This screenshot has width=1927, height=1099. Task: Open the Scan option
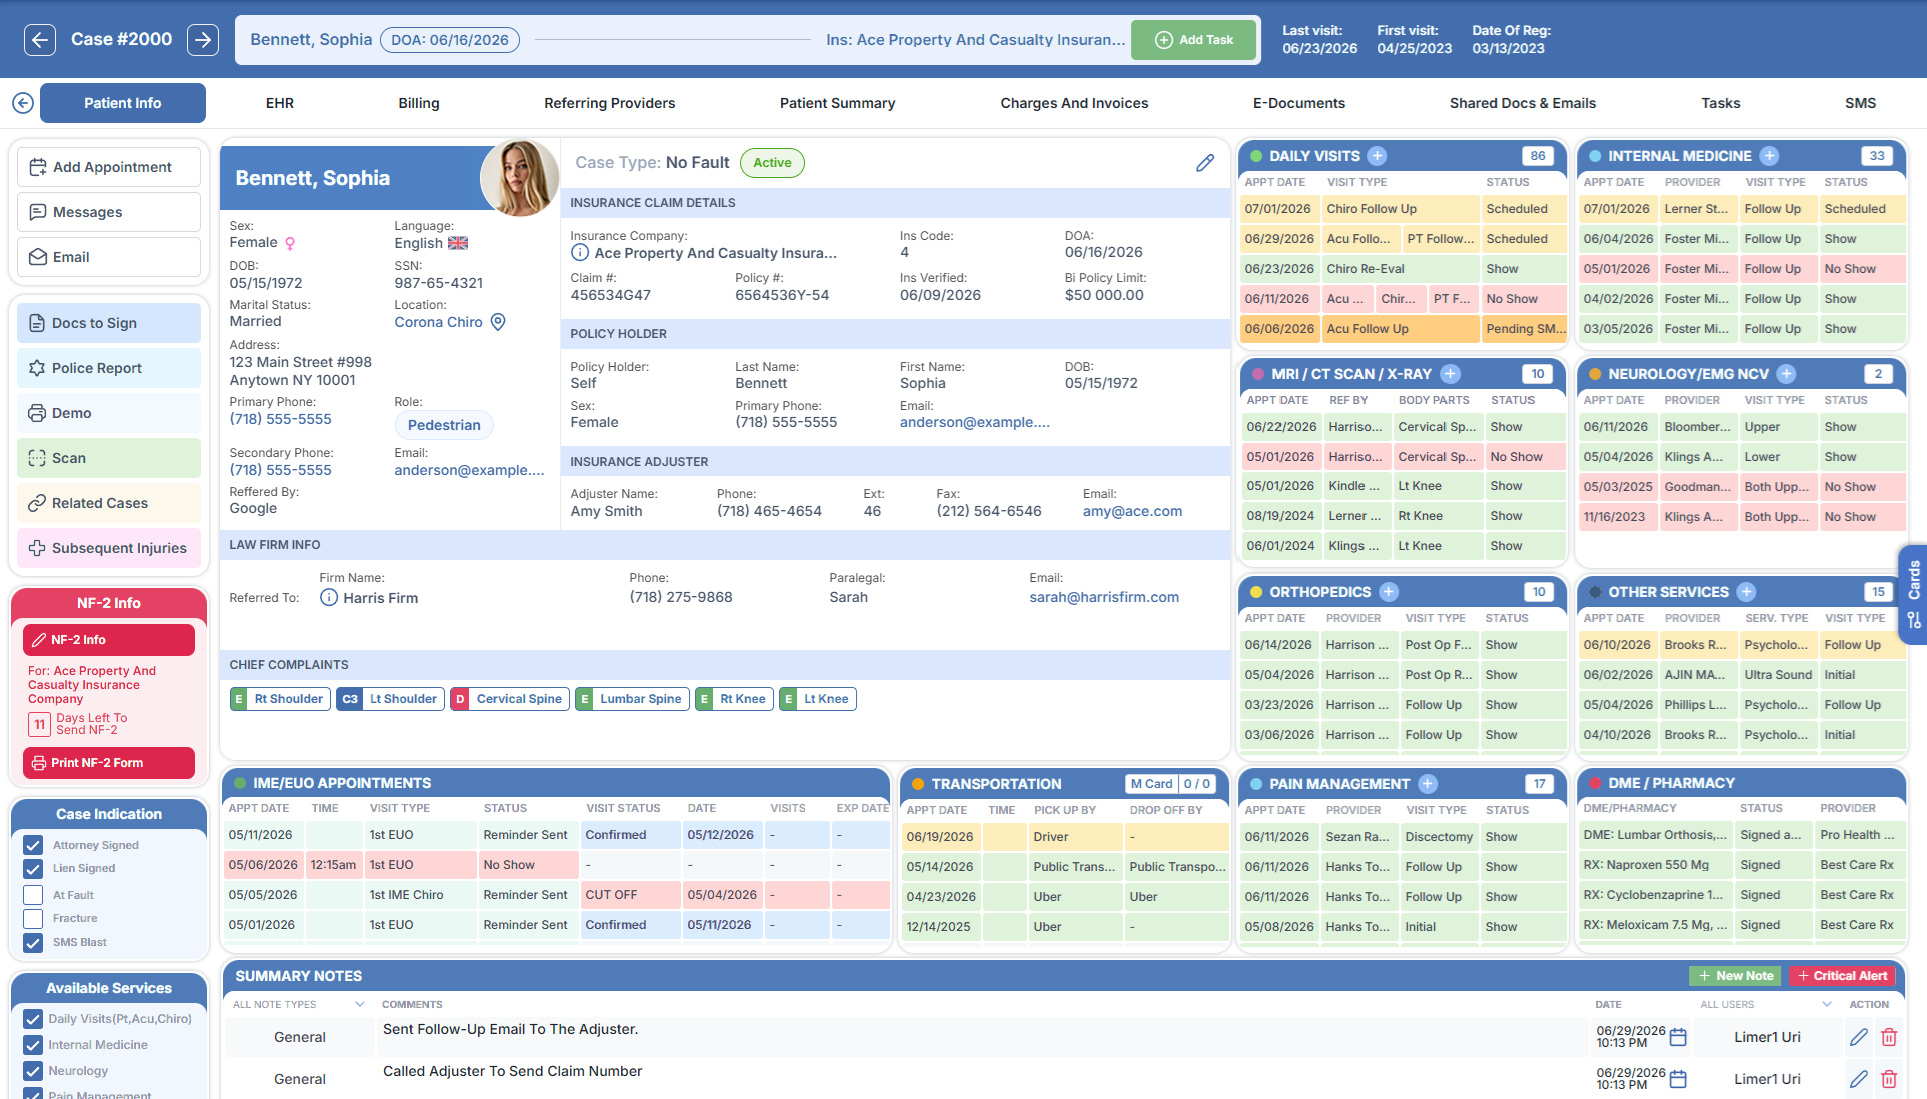click(109, 458)
